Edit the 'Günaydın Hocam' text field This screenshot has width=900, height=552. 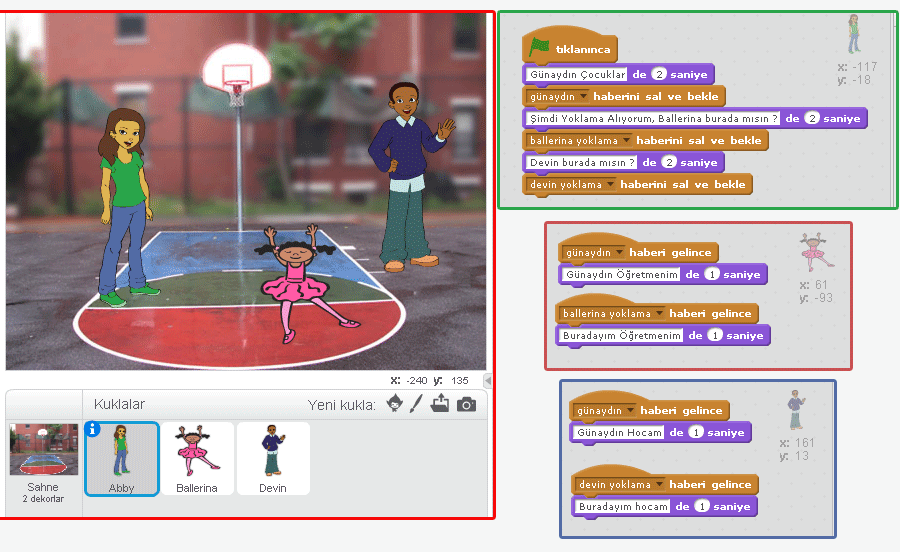[619, 432]
